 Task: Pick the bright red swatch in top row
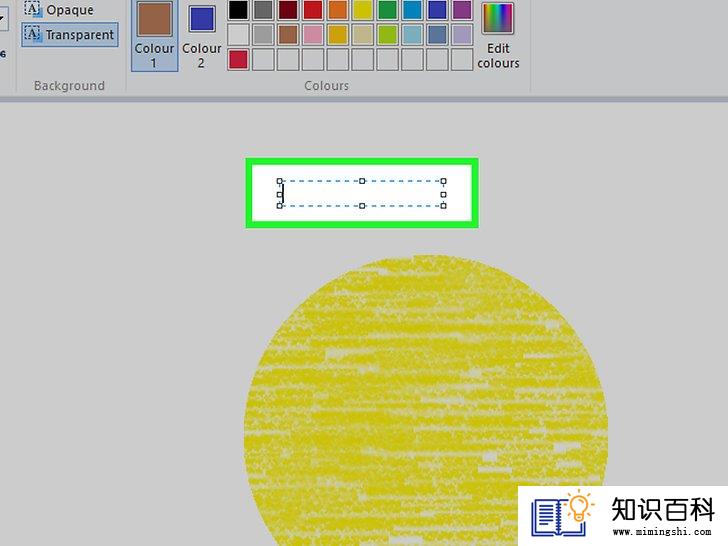313,9
